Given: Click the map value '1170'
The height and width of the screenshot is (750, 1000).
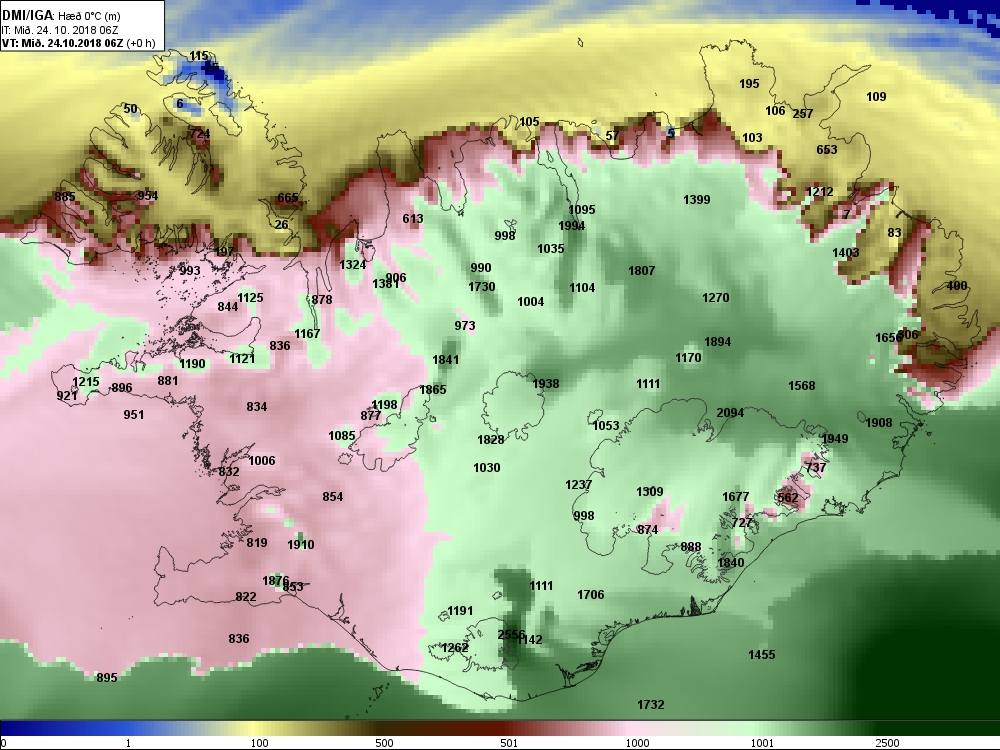Looking at the screenshot, I should coord(688,357).
